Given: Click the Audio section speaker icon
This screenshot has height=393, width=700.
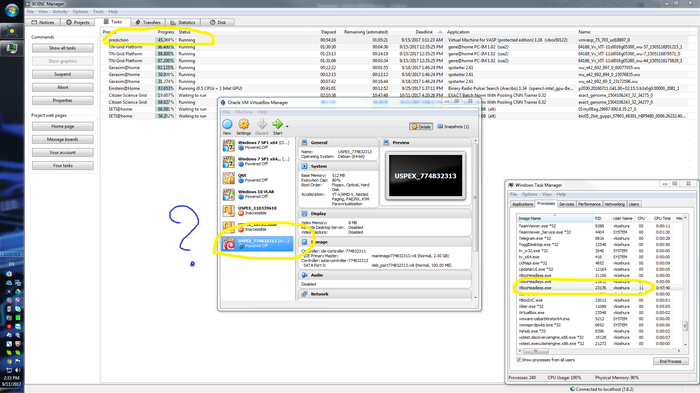Looking at the screenshot, I should click(x=304, y=275).
